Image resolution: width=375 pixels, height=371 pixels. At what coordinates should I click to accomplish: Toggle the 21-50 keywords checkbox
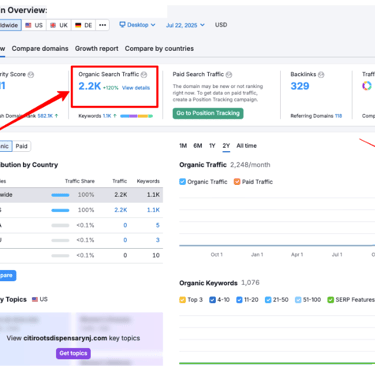pyautogui.click(x=268, y=300)
